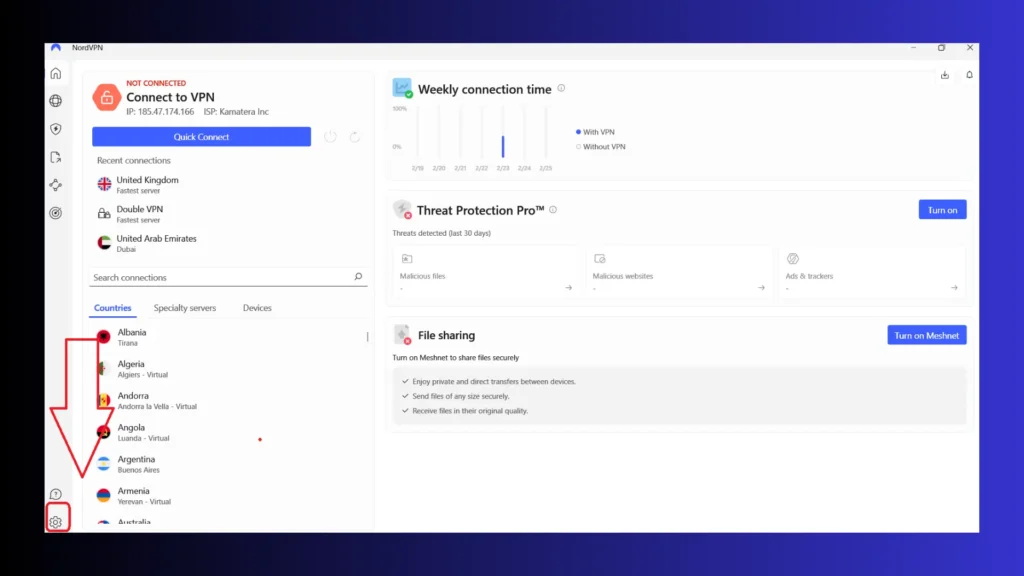Click the Double VPN padlocks icon
This screenshot has width=1024, height=576.
tap(104, 214)
